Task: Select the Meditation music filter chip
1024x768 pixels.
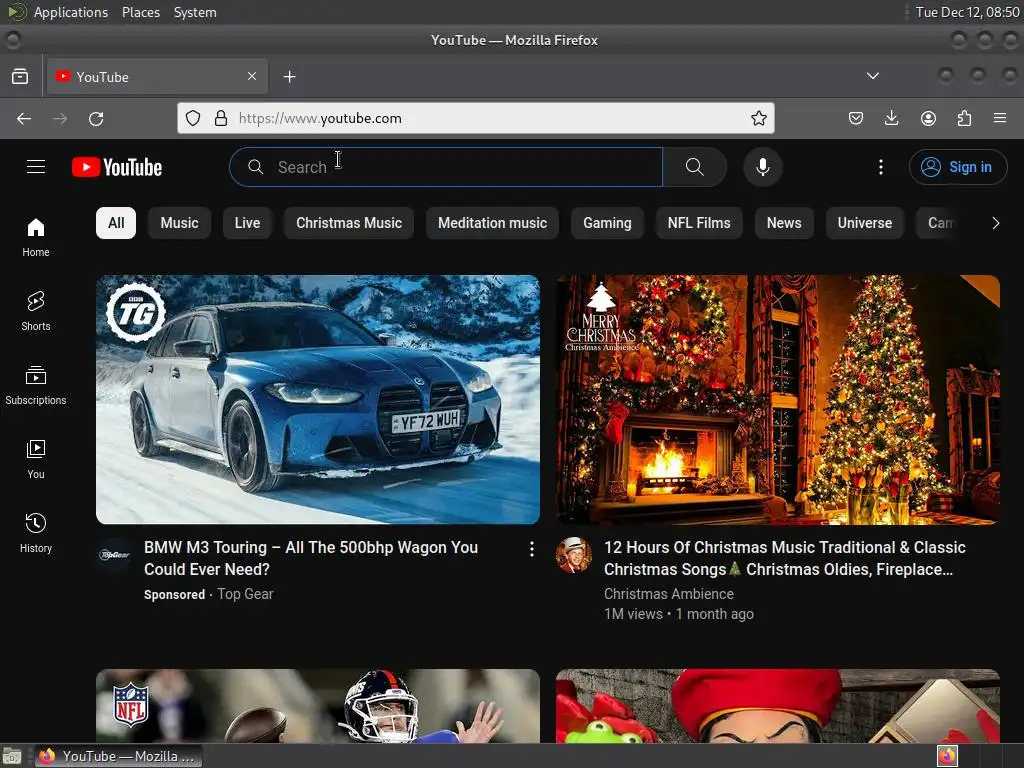Action: point(492,223)
